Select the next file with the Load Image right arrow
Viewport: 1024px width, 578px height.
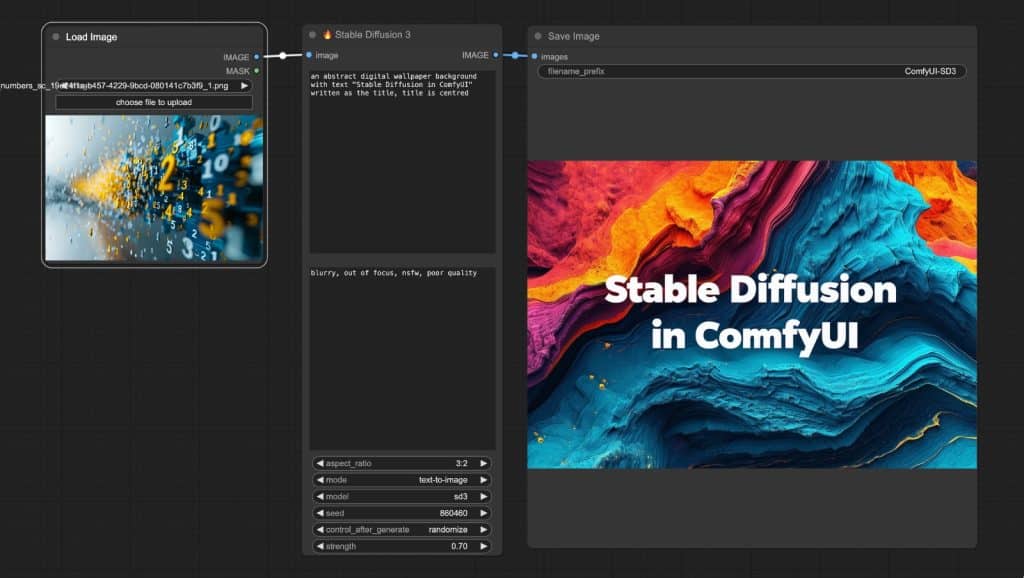coord(244,86)
